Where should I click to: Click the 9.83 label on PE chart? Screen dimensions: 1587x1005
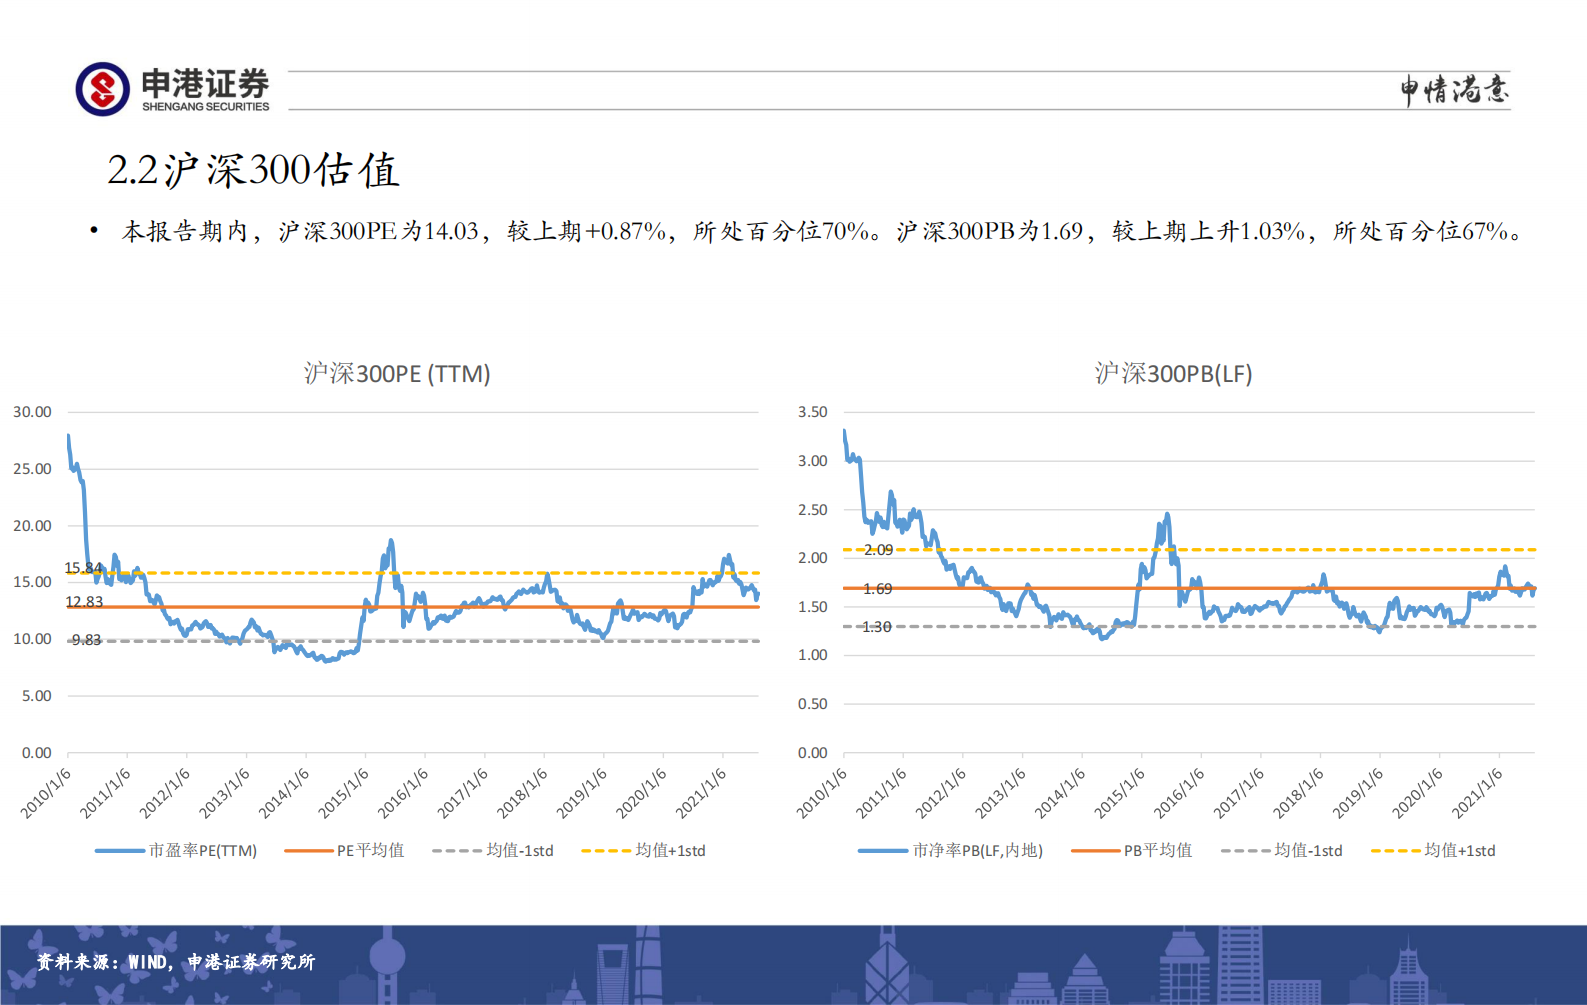pos(86,640)
